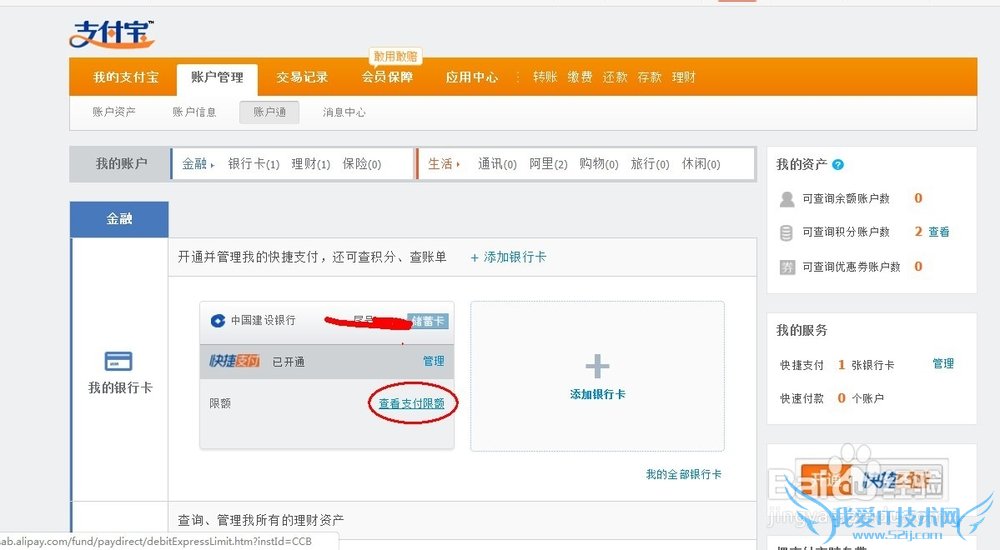Click the large plus icon to add card

click(x=597, y=366)
